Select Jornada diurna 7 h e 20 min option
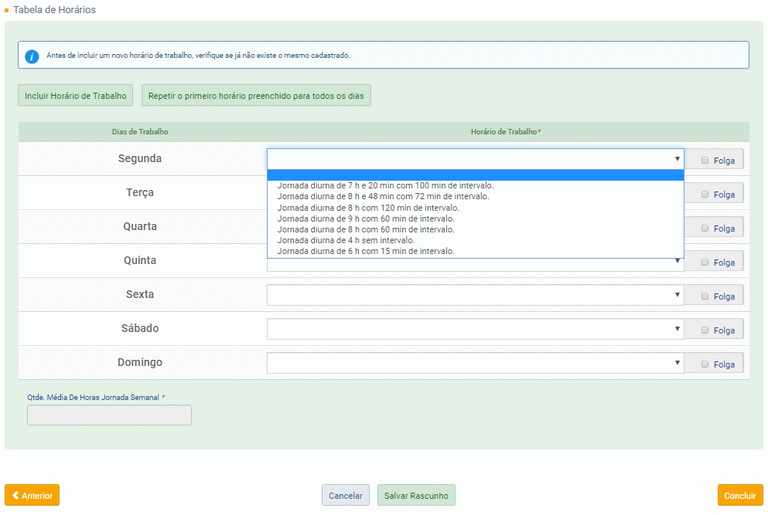 pos(385,185)
